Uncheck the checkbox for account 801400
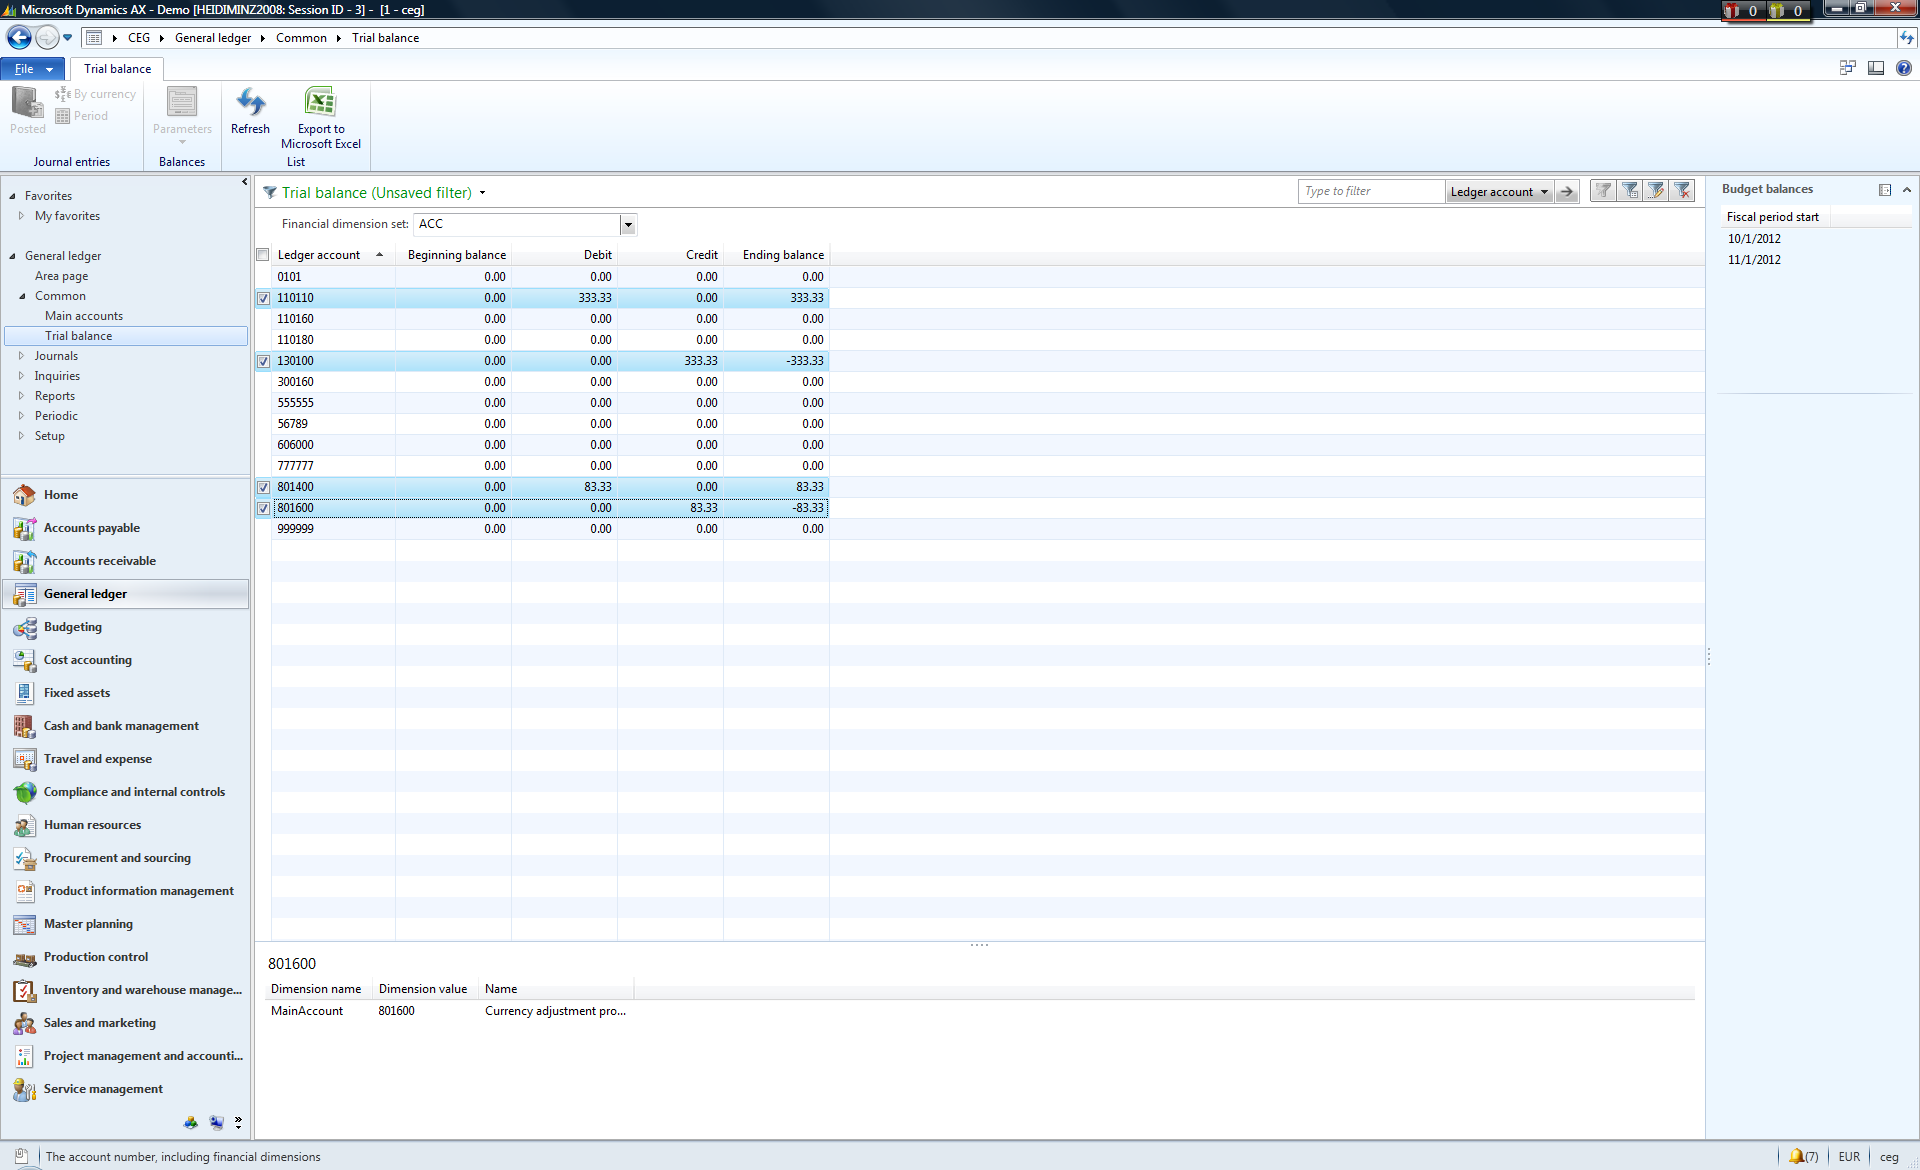This screenshot has width=1920, height=1170. pos(263,487)
